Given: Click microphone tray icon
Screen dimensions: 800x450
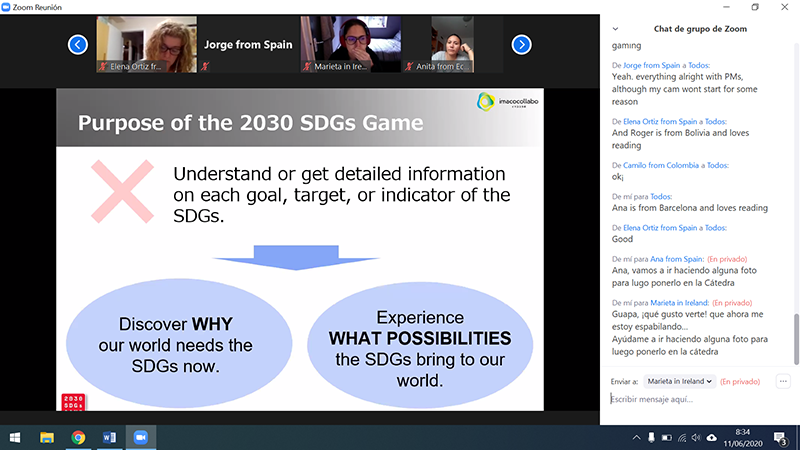Looking at the screenshot, I should (x=651, y=438).
